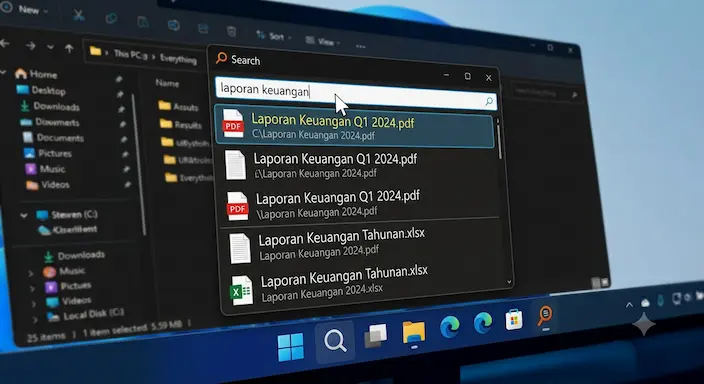This screenshot has width=704, height=384.
Task: Select Home in the navigation pane
Action: (36, 74)
